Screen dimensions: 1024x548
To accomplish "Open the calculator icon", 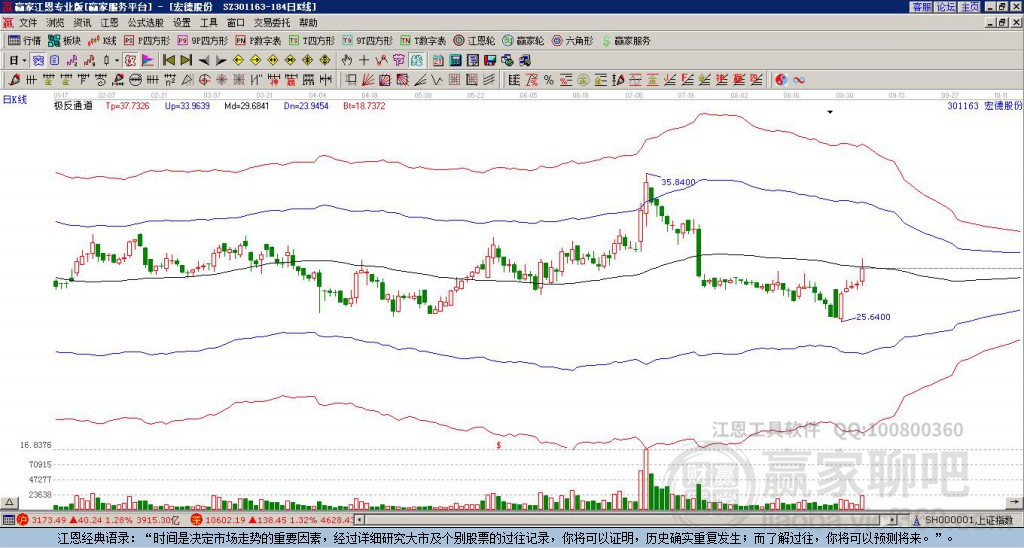I will [456, 60].
